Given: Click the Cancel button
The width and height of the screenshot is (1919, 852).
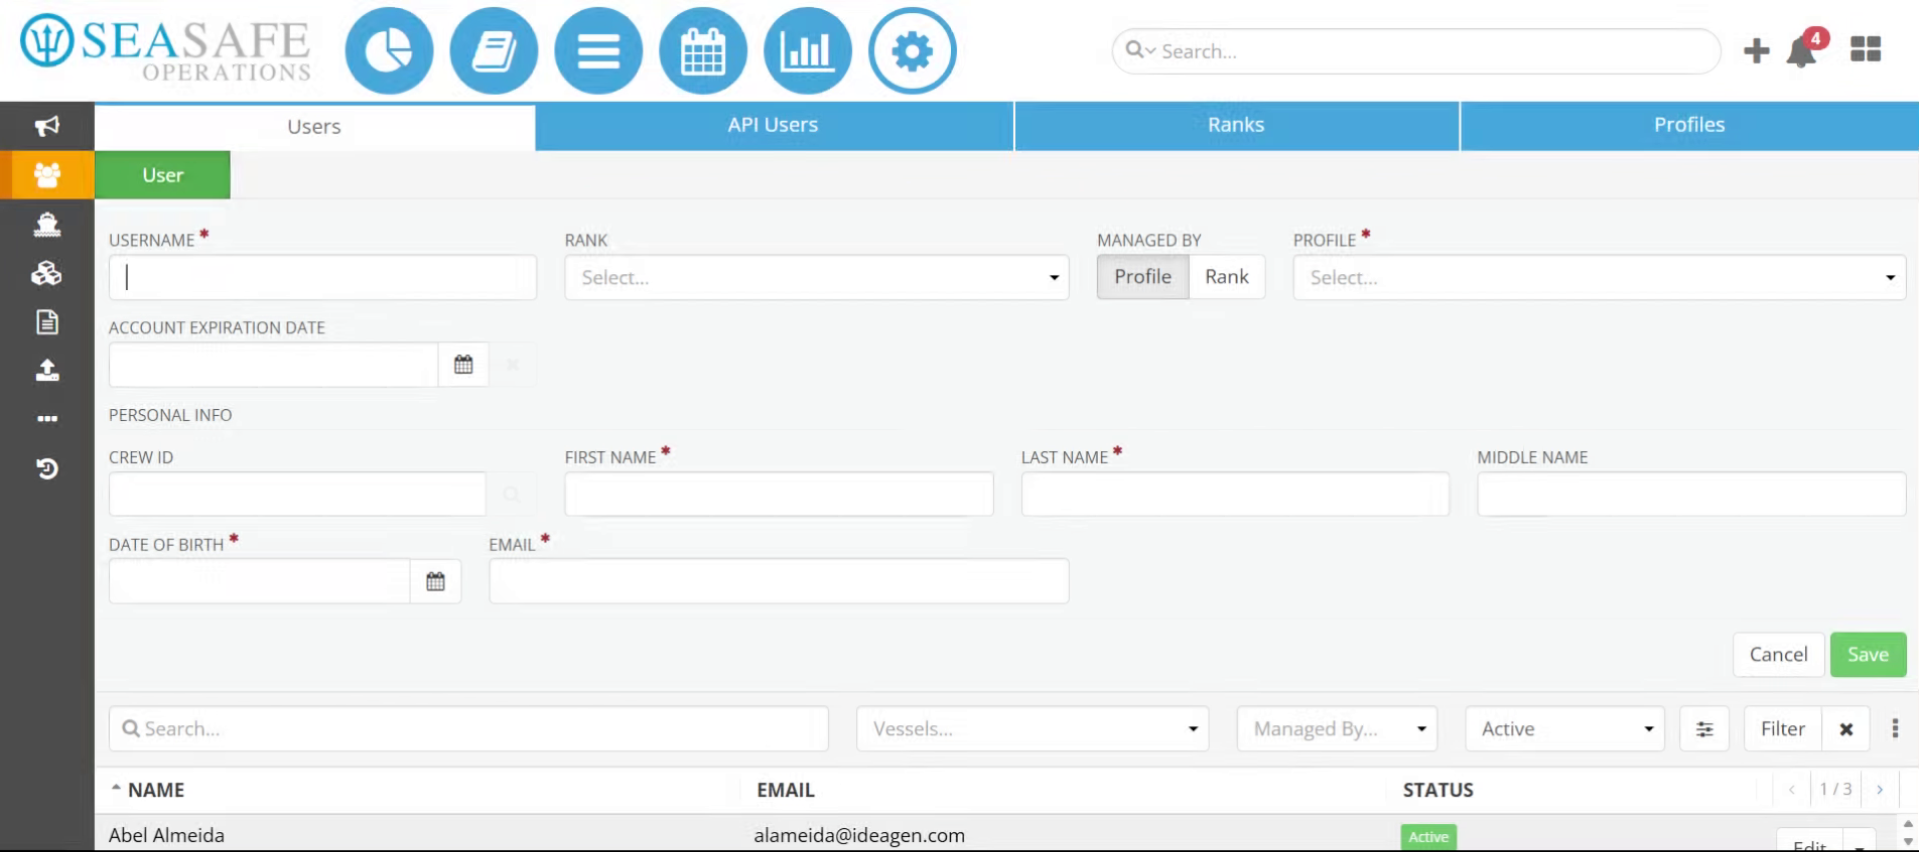Looking at the screenshot, I should pyautogui.click(x=1778, y=655).
